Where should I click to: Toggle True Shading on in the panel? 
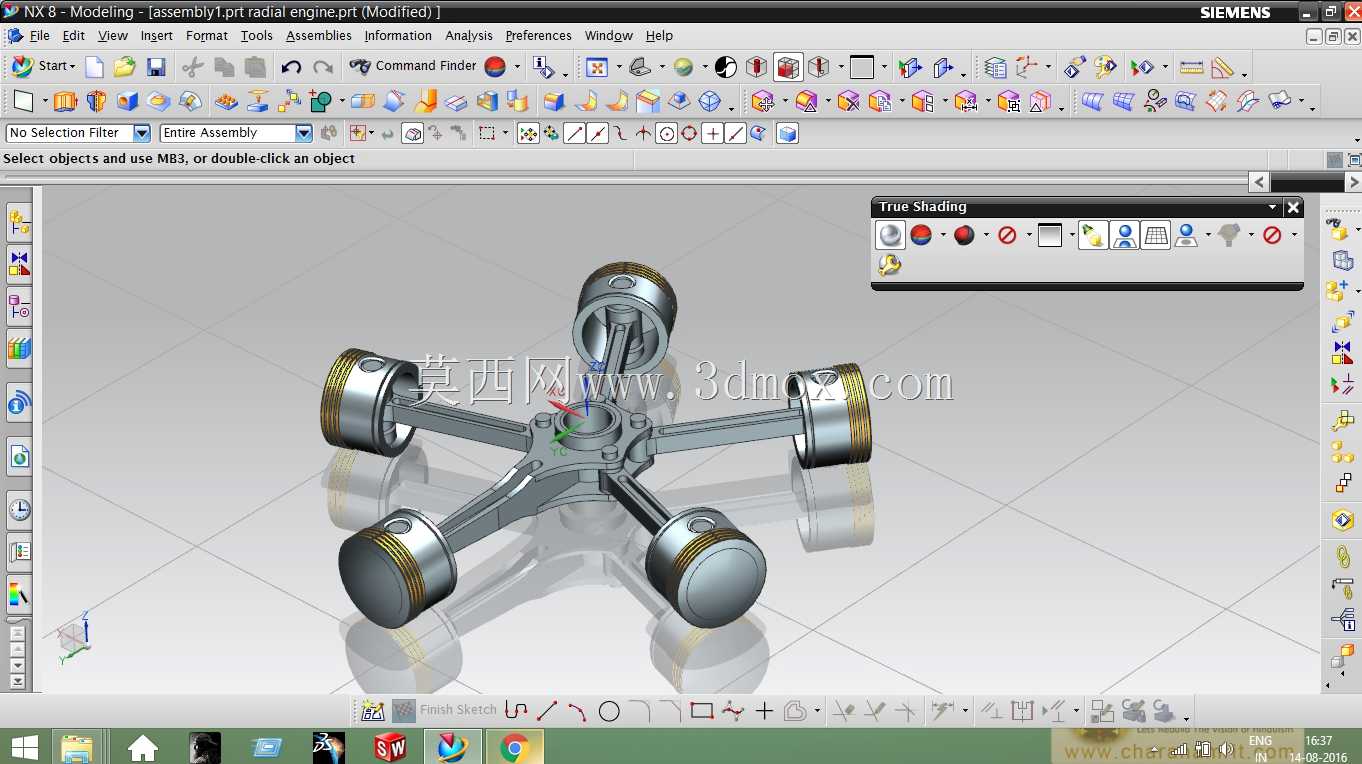tap(890, 235)
